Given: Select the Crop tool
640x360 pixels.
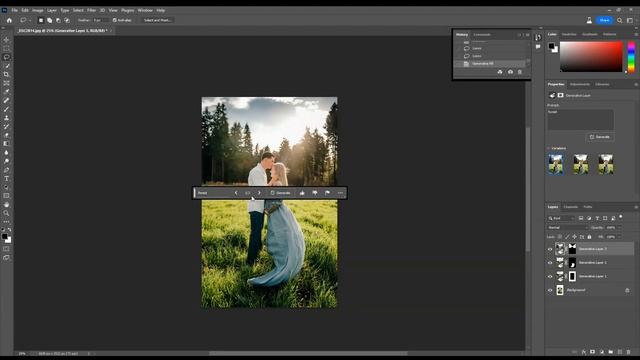Looking at the screenshot, I should 6,74.
